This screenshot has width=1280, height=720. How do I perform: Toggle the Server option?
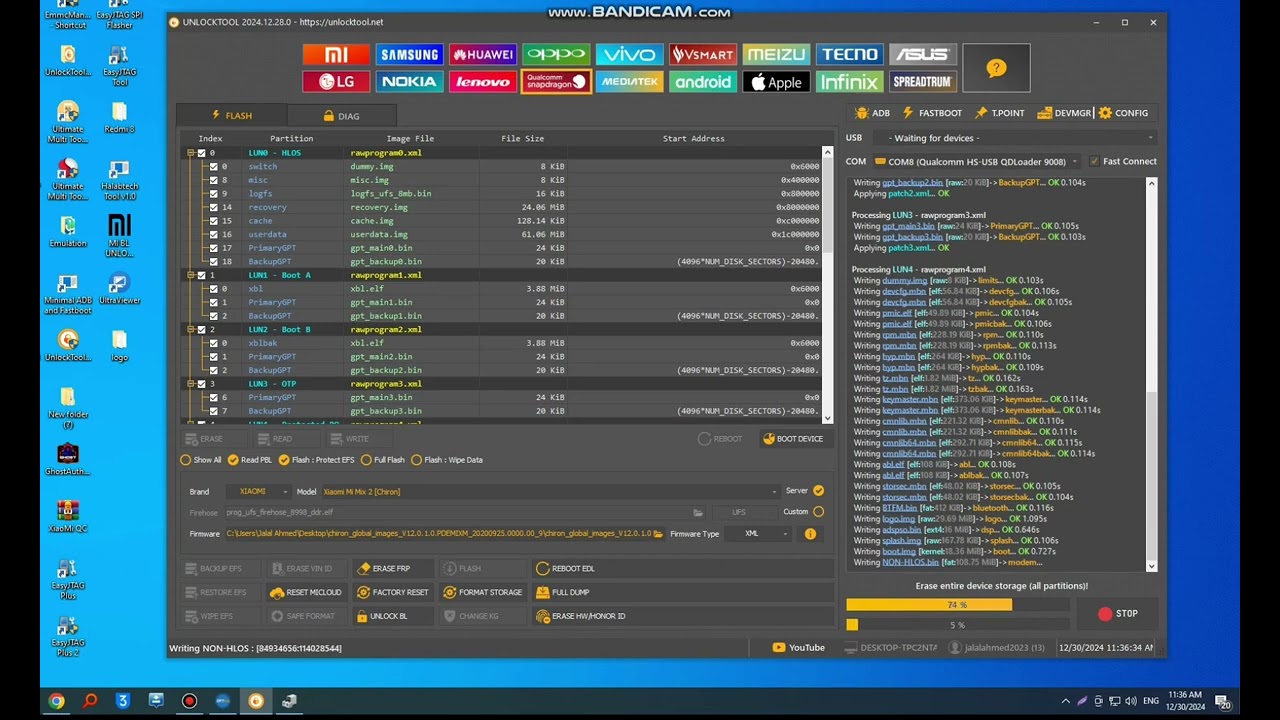click(819, 491)
